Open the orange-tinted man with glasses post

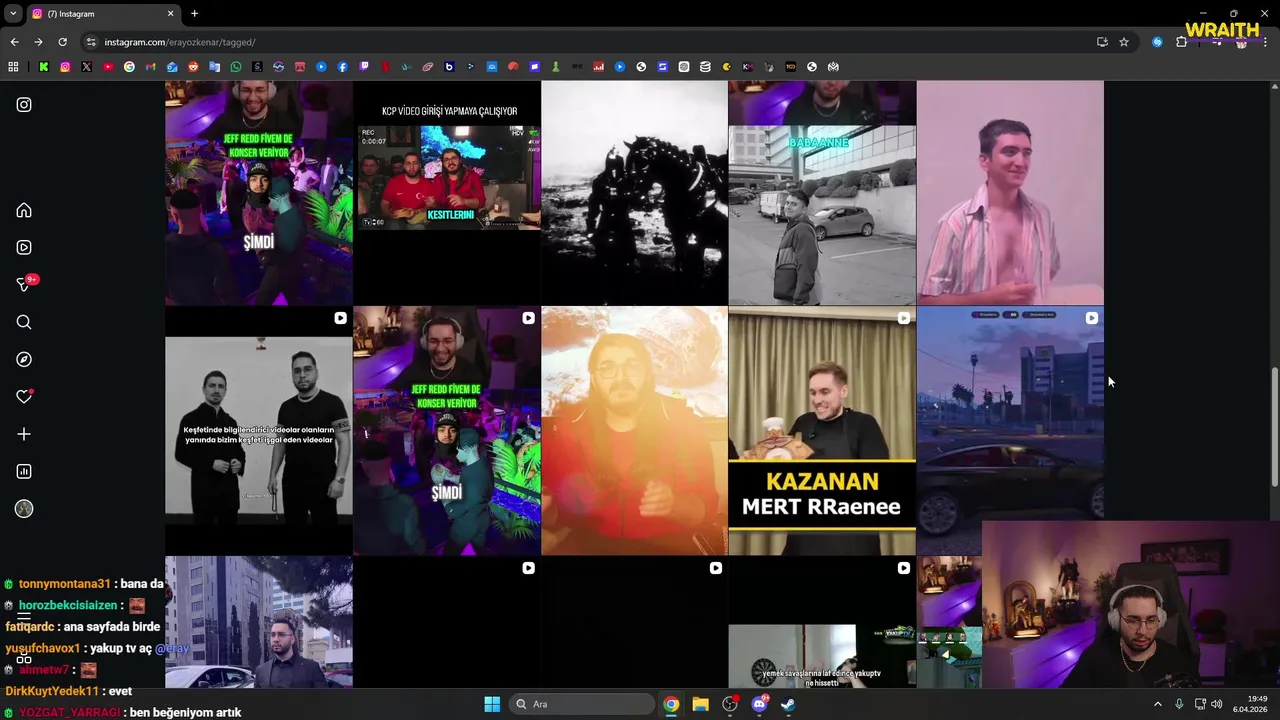(x=634, y=430)
